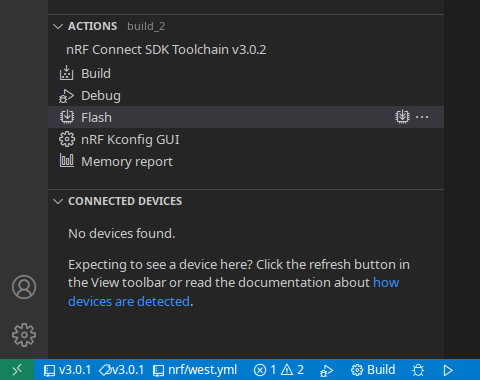The height and width of the screenshot is (380, 480).
Task: Click the bug debug icon in status bar
Action: pyautogui.click(x=418, y=370)
